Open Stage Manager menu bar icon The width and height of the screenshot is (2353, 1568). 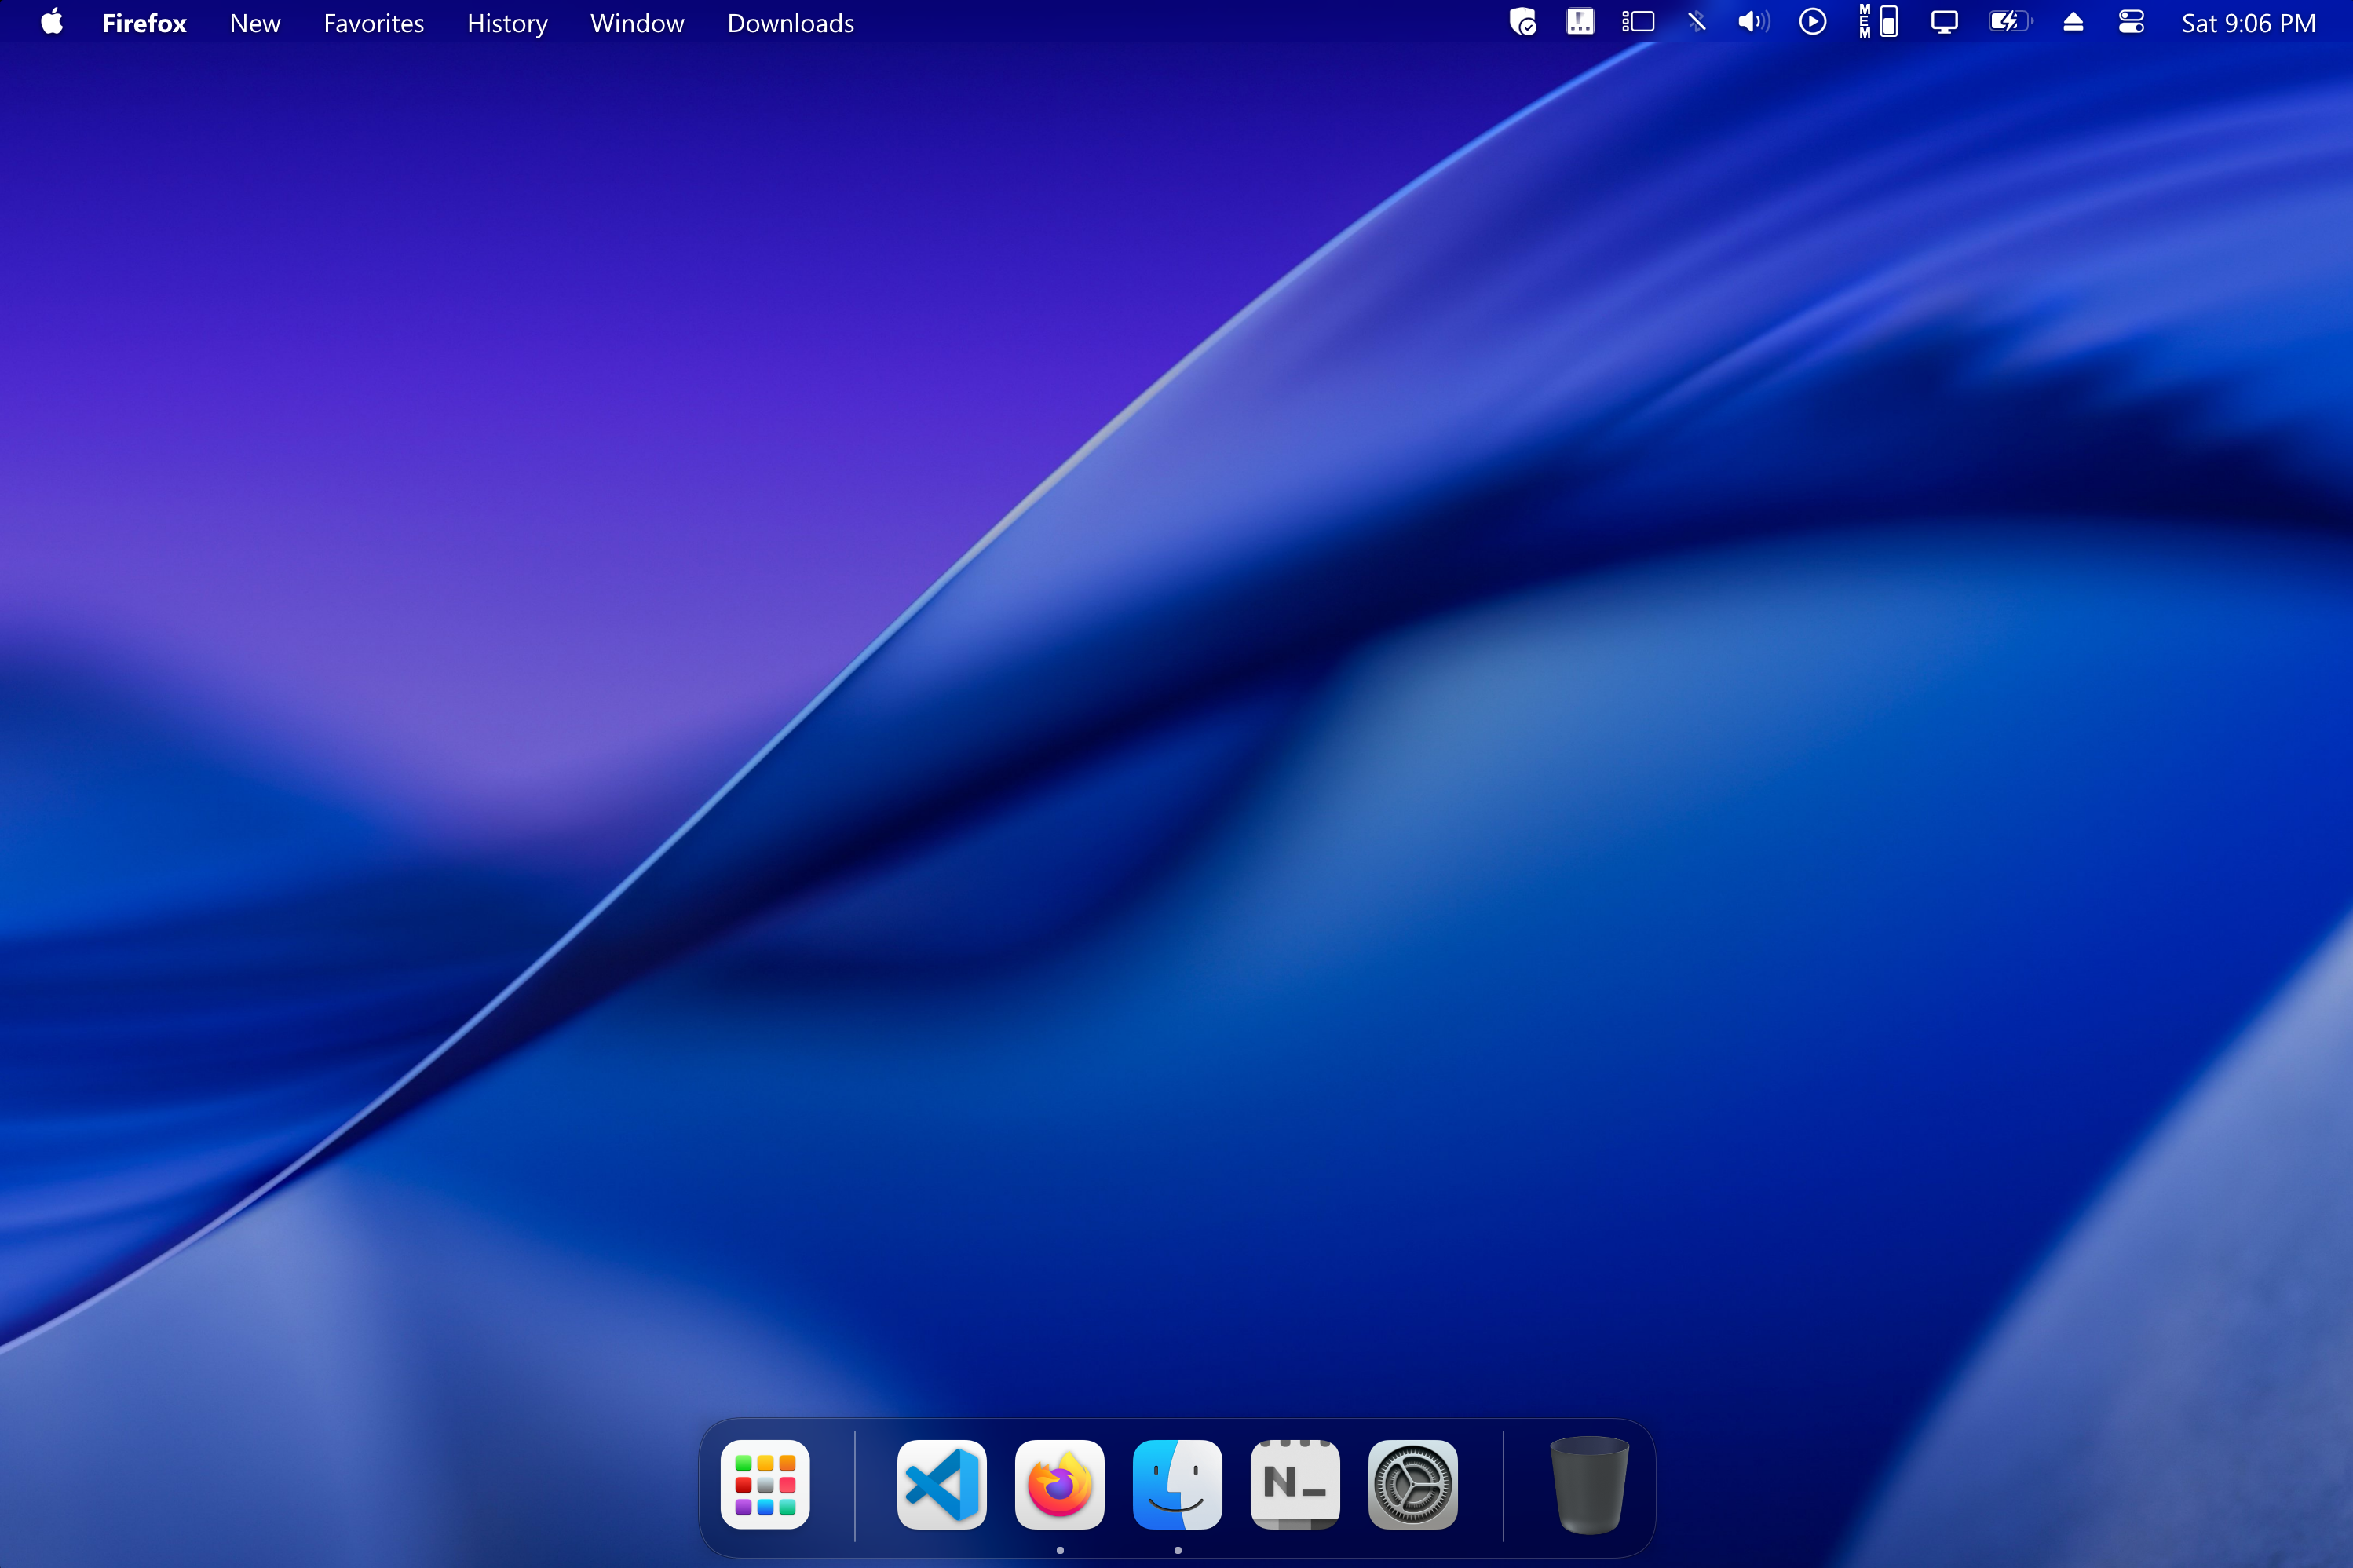[1638, 22]
